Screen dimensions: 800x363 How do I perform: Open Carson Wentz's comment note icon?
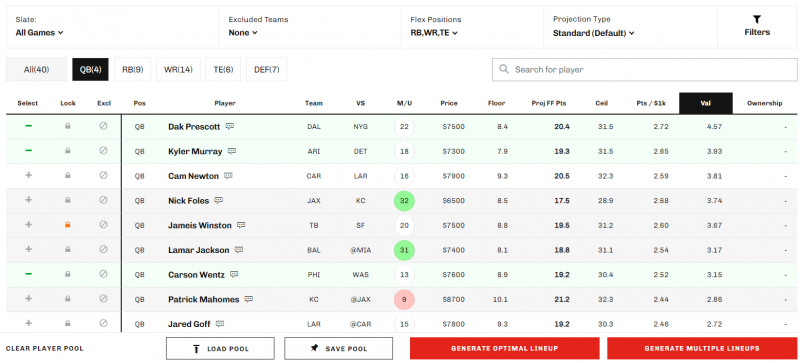pyautogui.click(x=234, y=275)
